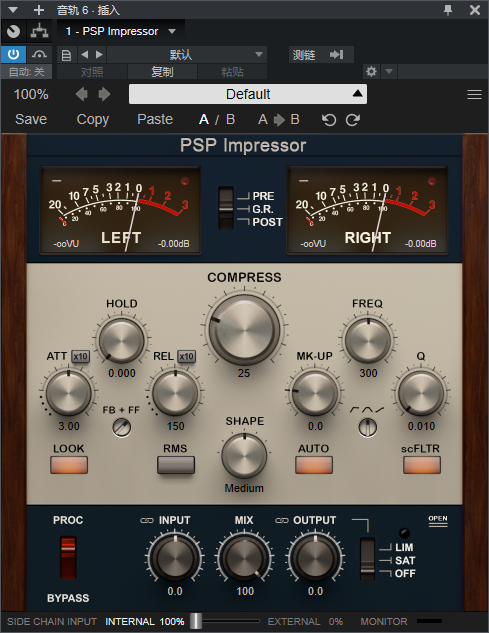The height and width of the screenshot is (633, 489).
Task: Flip the PROC/BYPASS switch
Action: pyautogui.click(x=68, y=557)
